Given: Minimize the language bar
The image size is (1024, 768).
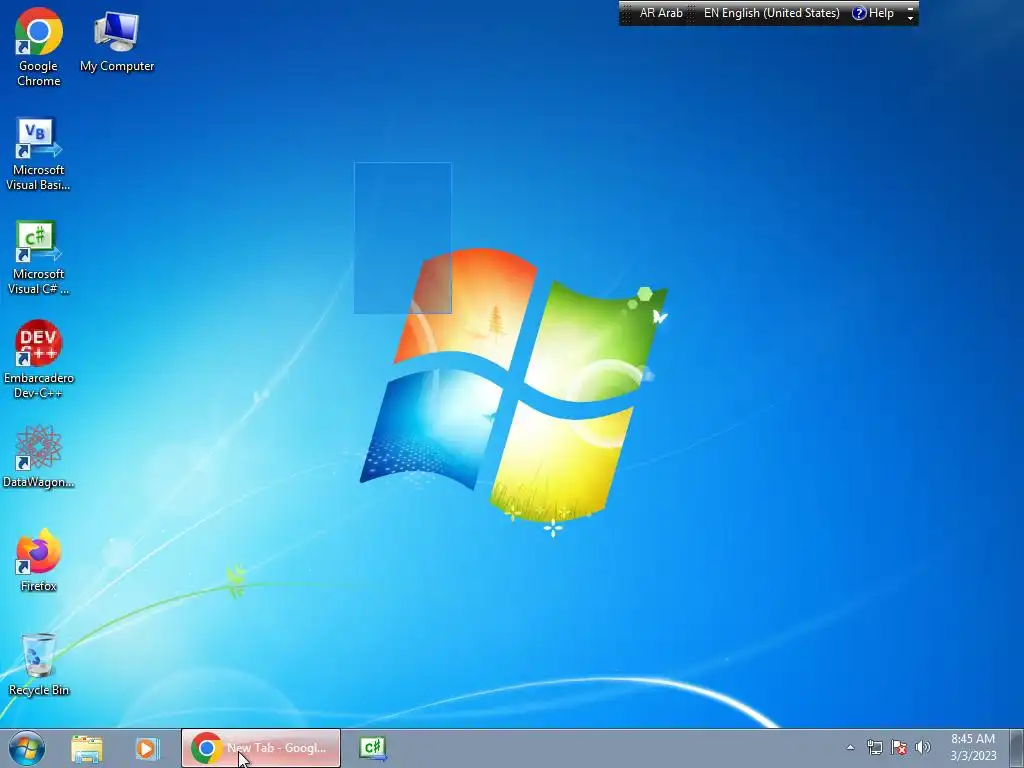Looking at the screenshot, I should (910, 8).
